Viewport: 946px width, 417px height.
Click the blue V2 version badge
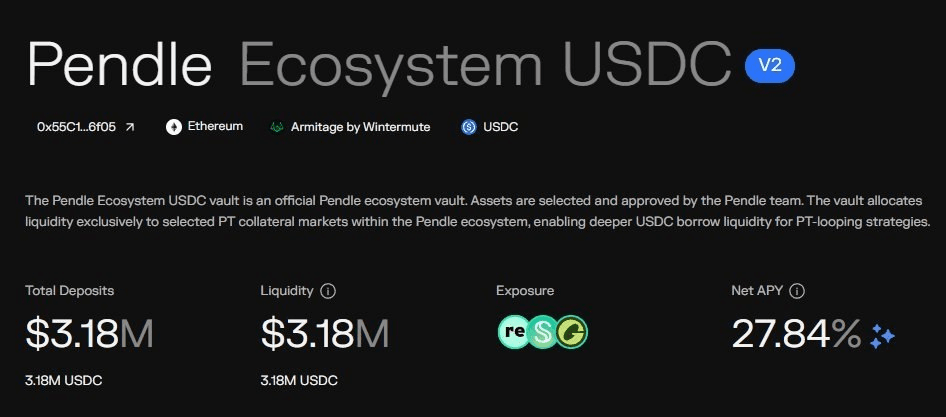point(769,66)
